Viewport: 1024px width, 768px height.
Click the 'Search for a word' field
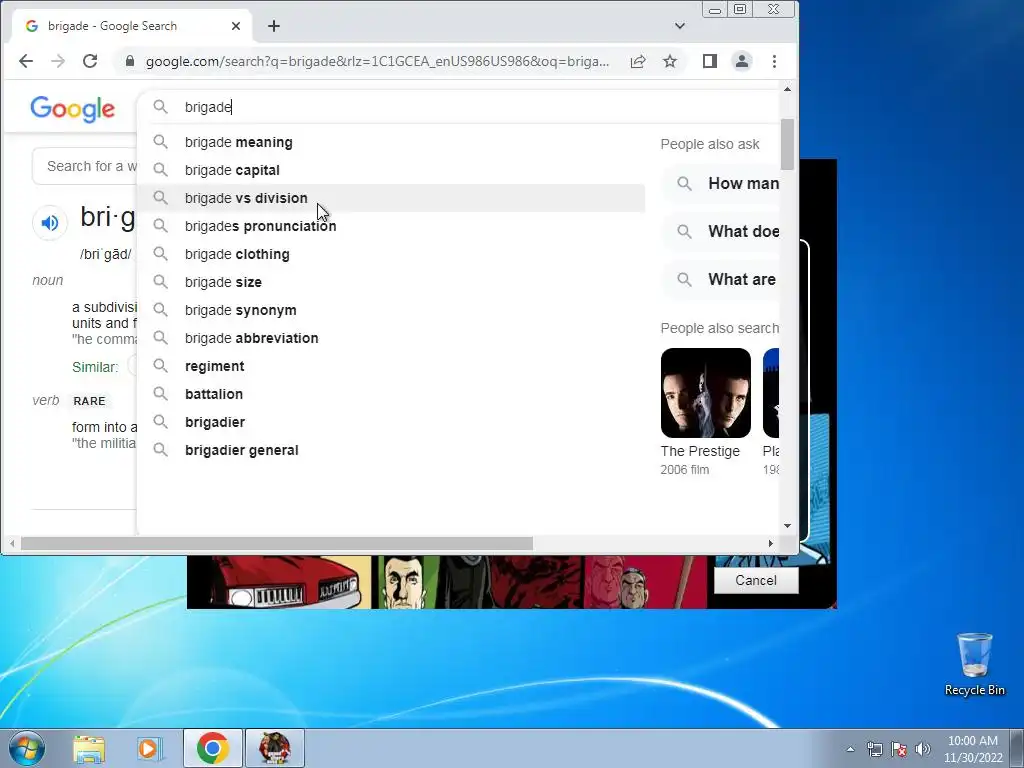(85, 166)
